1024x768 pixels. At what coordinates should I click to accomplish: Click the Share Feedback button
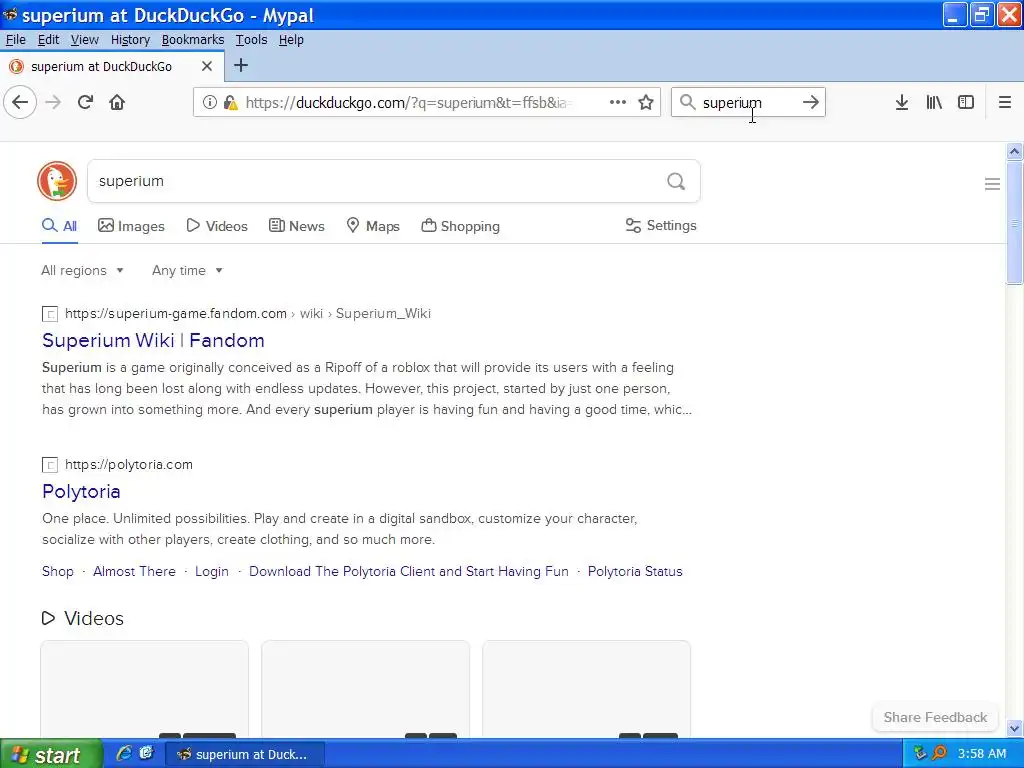click(x=935, y=717)
